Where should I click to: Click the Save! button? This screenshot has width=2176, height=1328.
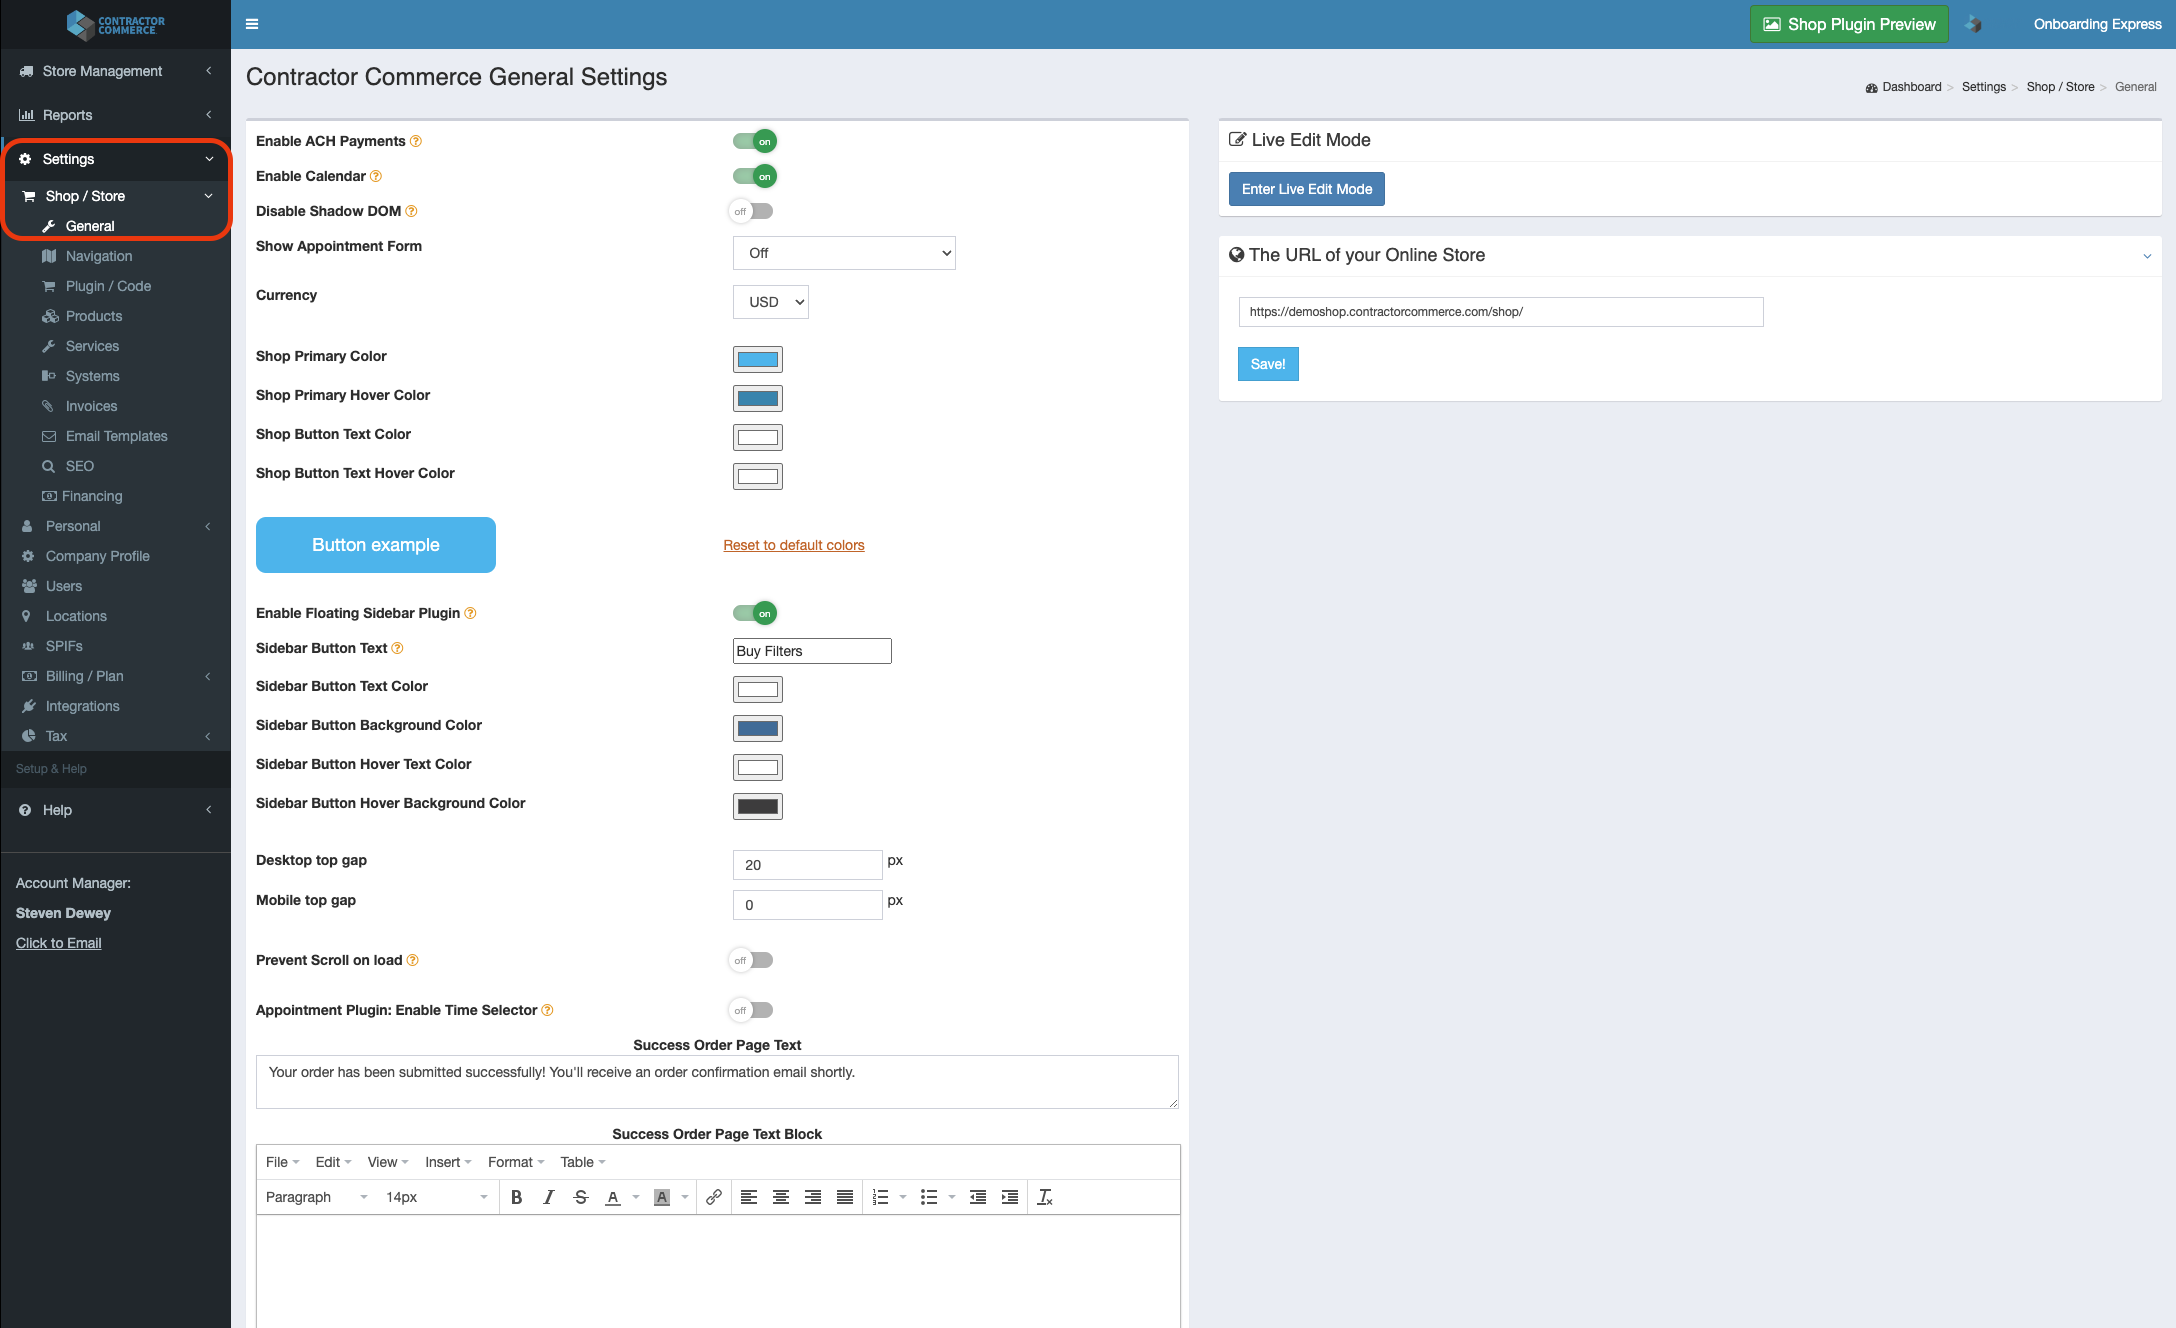pos(1268,364)
